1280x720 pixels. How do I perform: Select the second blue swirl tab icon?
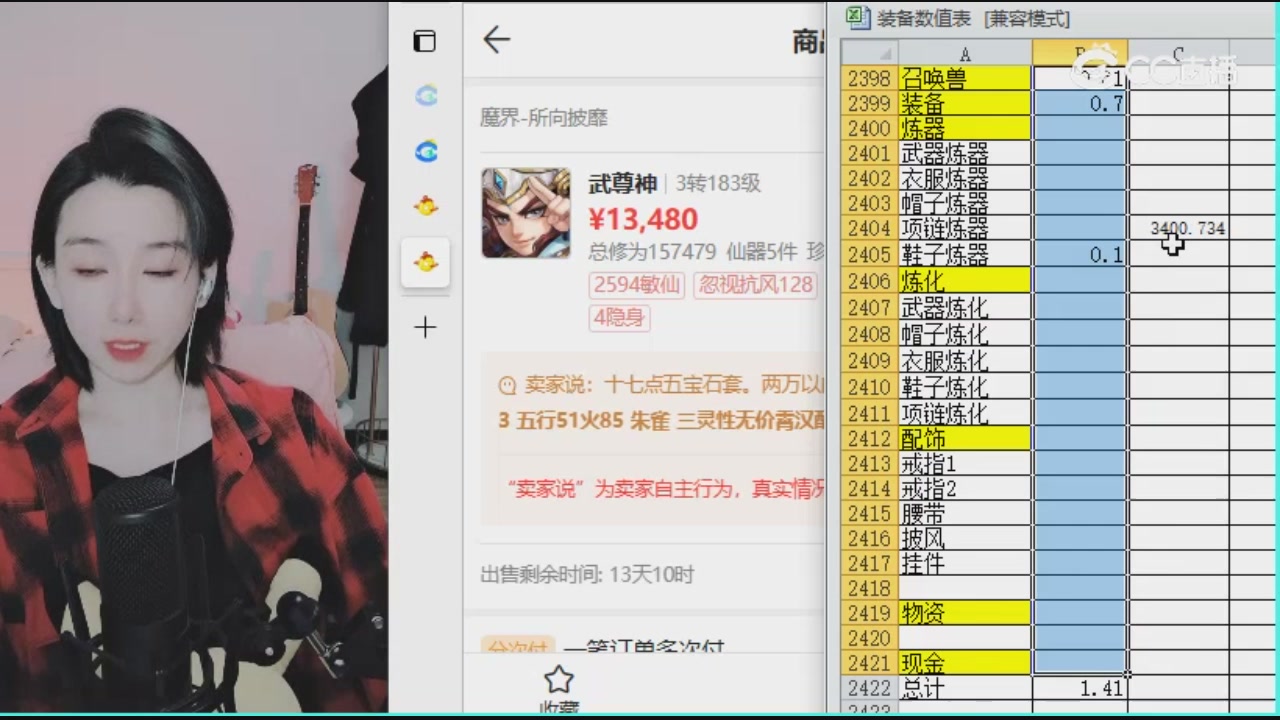[x=426, y=151]
